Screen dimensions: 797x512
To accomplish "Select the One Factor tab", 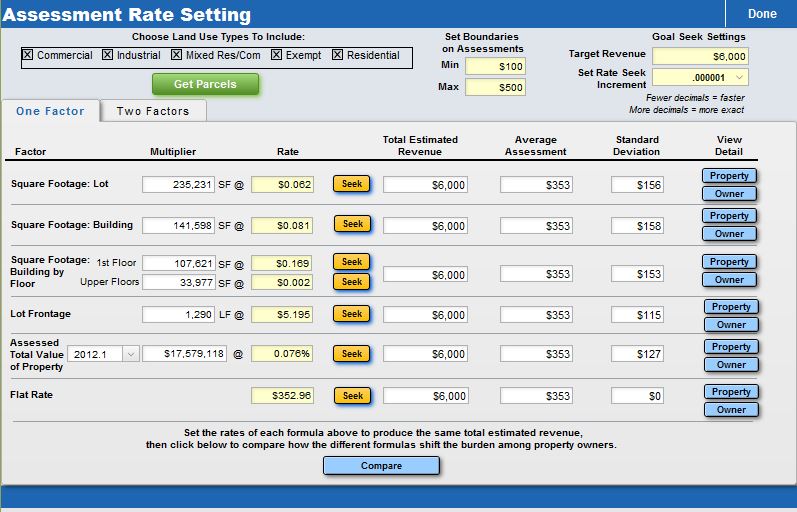I will 50,111.
